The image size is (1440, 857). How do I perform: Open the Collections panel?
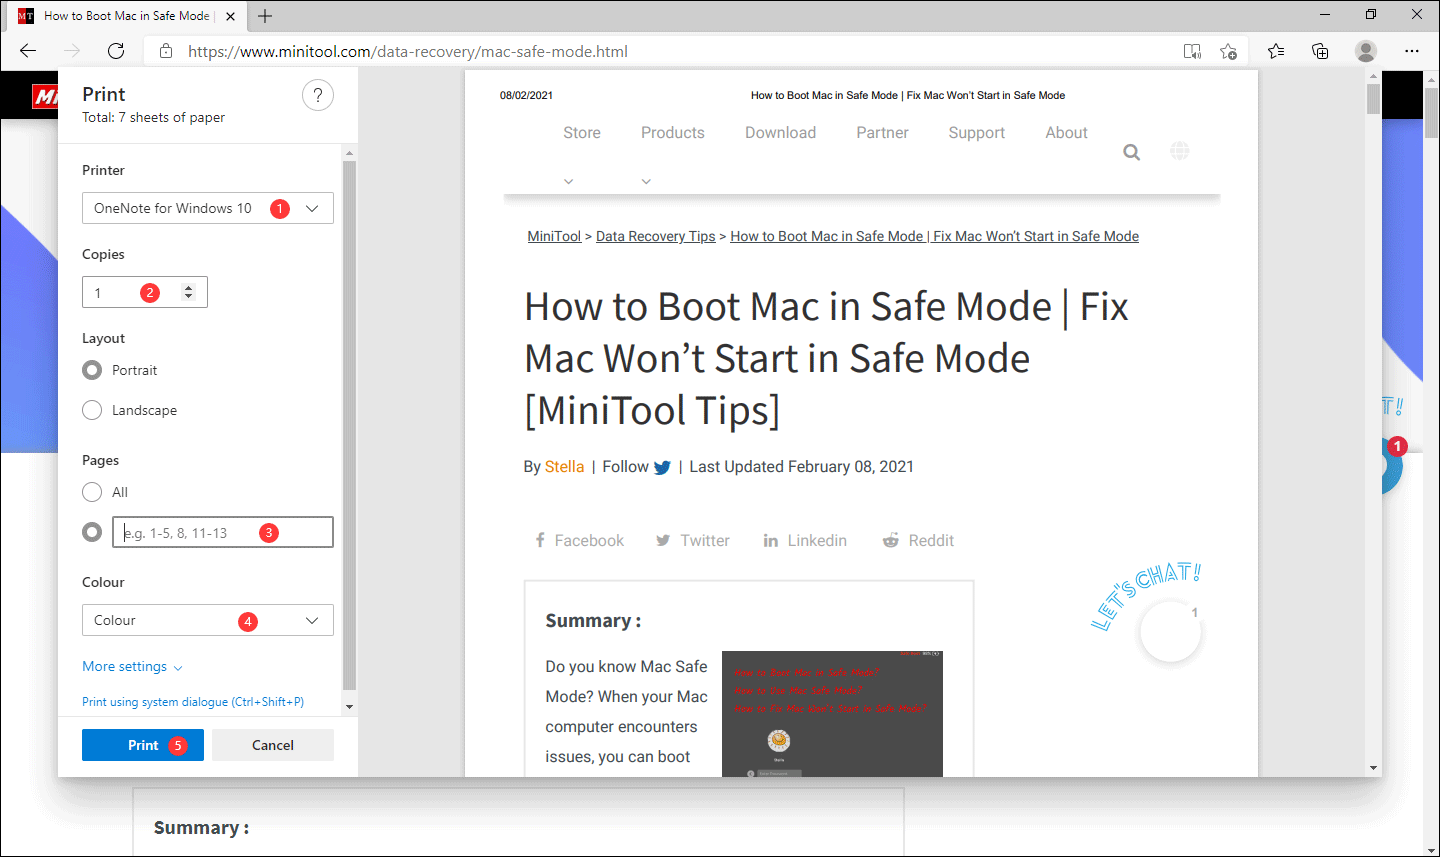(1320, 51)
